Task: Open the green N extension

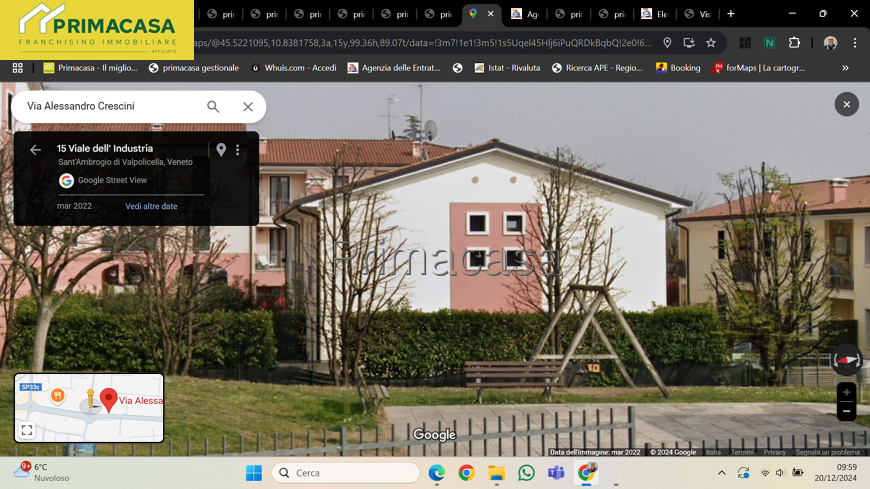Action: click(770, 43)
